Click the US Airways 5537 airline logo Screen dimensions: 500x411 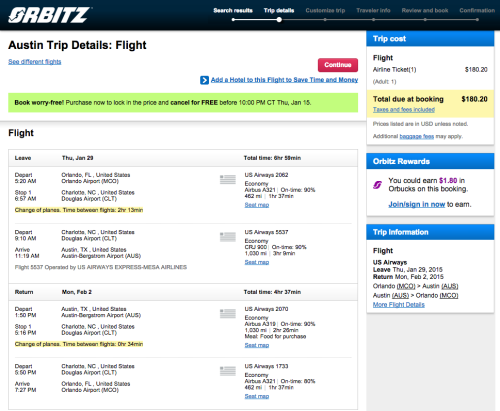coord(228,237)
